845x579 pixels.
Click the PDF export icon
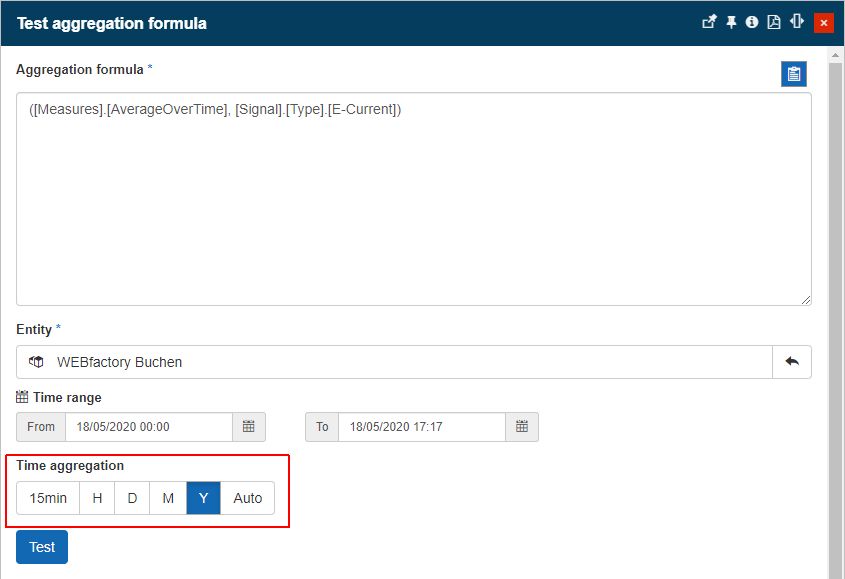[x=773, y=22]
